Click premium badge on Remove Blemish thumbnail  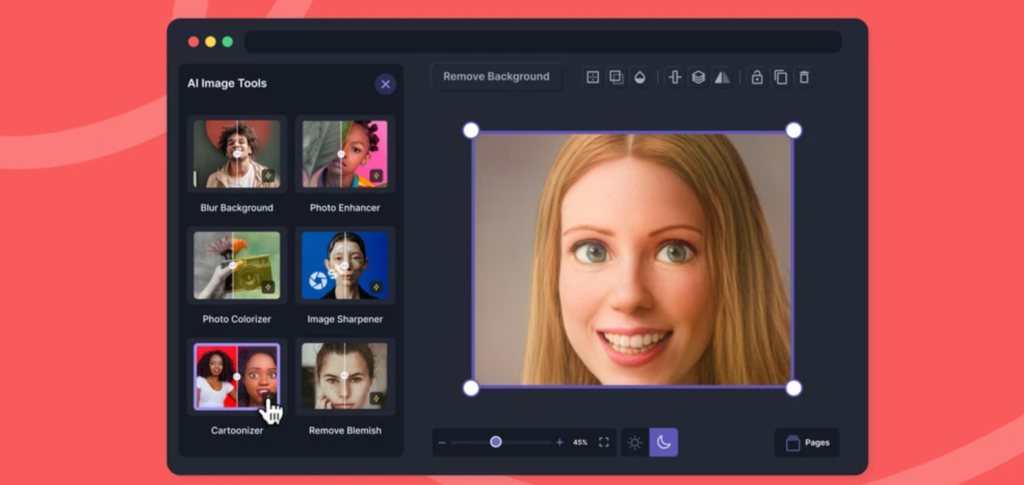pos(376,398)
